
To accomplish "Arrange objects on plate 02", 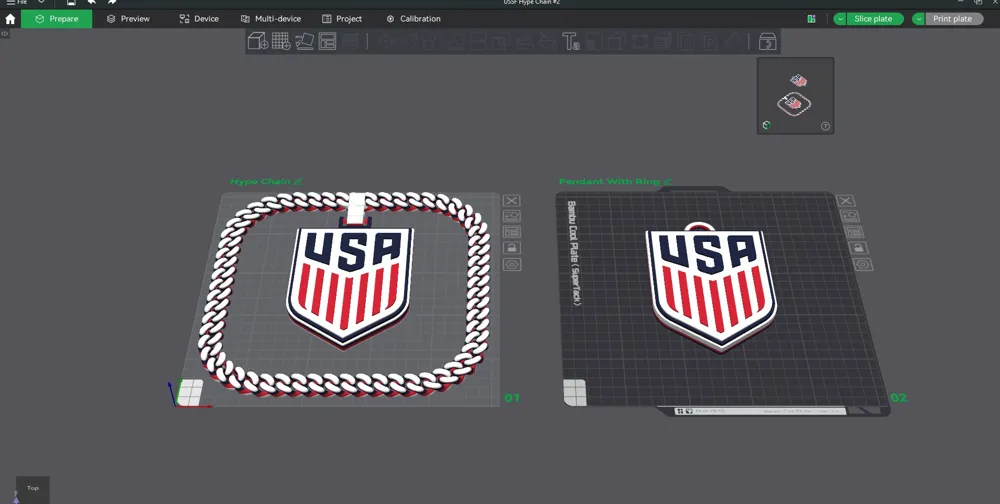I will (x=855, y=232).
